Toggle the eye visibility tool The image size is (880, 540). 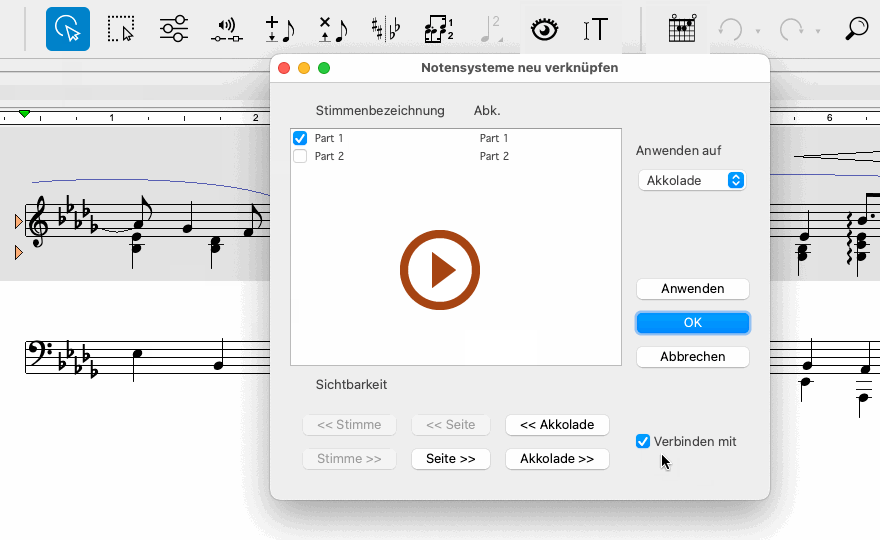(543, 29)
